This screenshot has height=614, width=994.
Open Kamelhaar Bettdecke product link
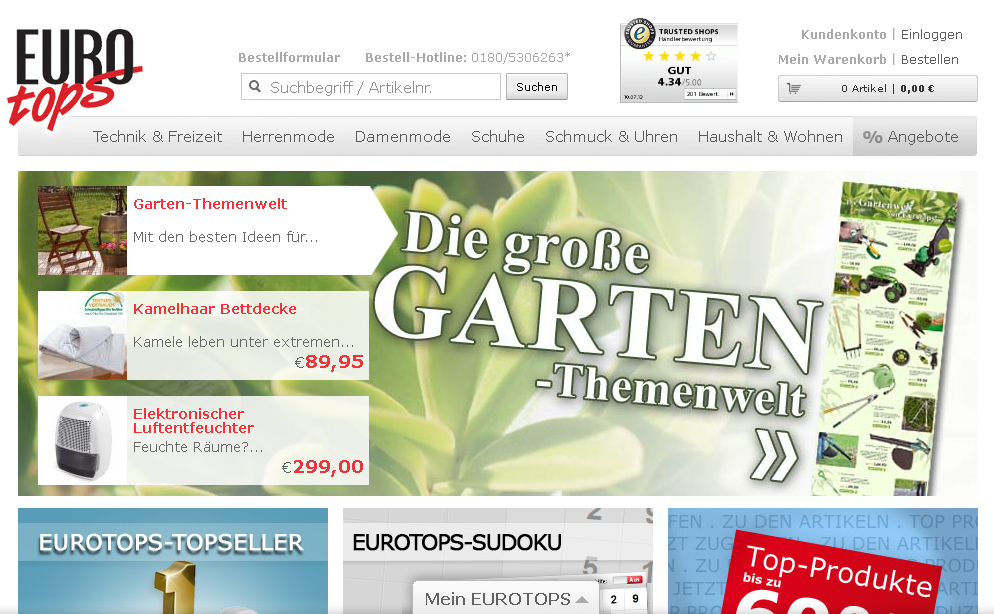(x=215, y=309)
